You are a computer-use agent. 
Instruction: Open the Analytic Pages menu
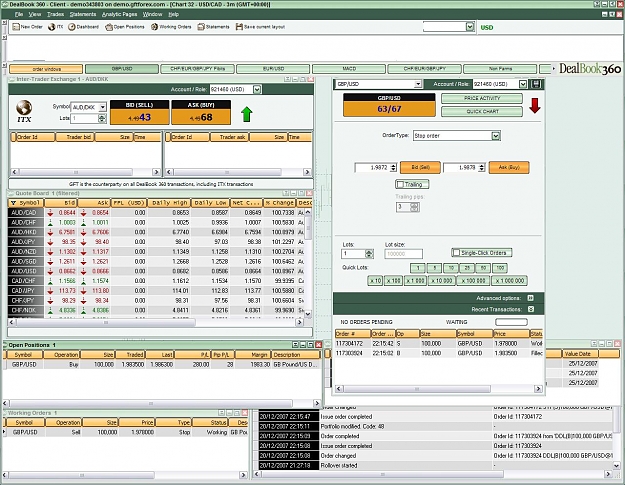(x=120, y=14)
